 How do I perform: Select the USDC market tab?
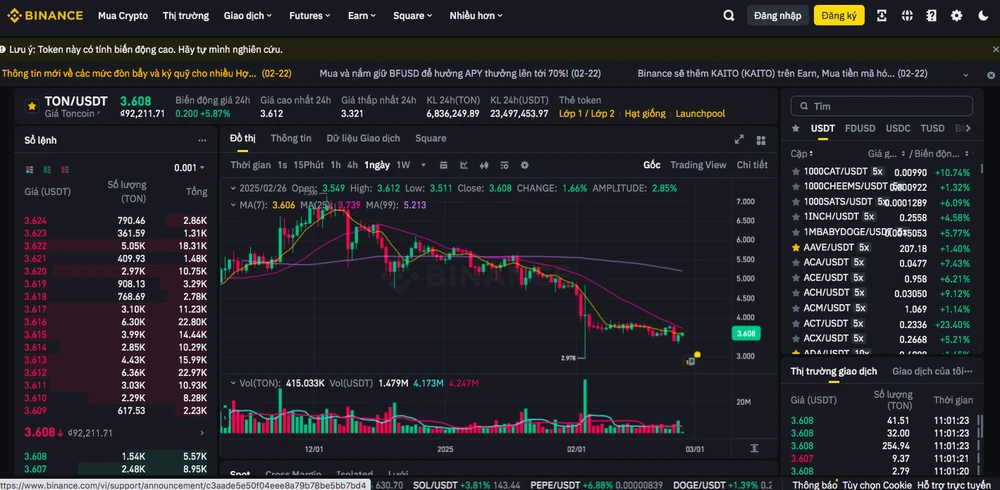898,128
